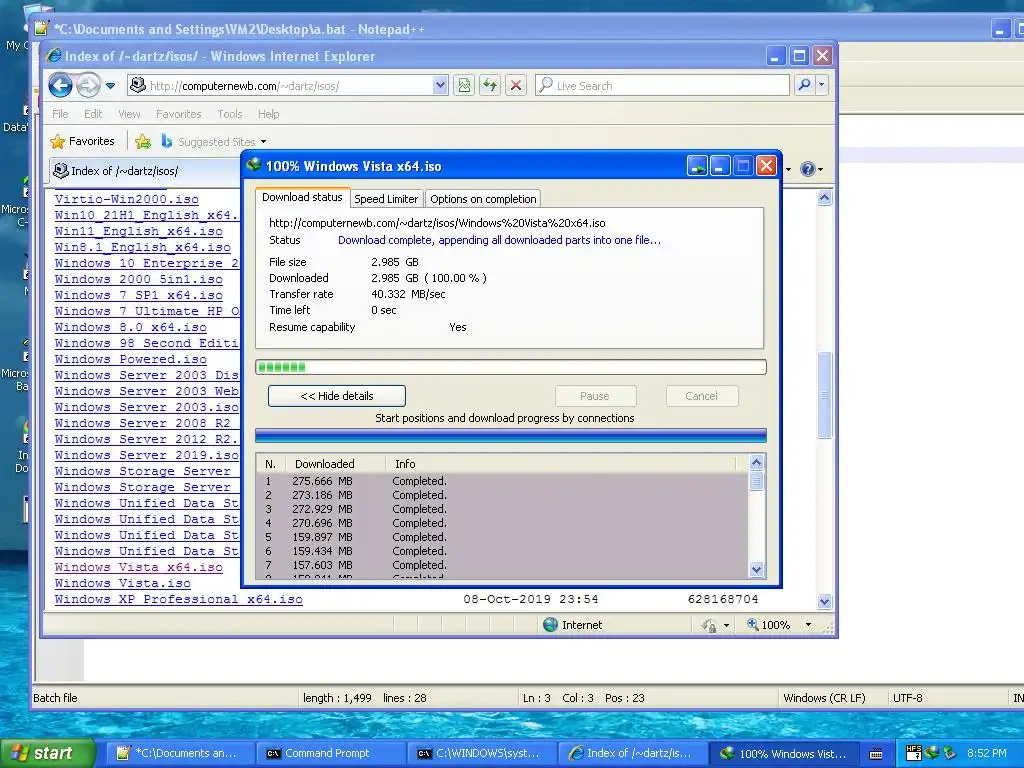The height and width of the screenshot is (768, 1024).
Task: Click the clock showing 8:52 PM
Action: 987,753
